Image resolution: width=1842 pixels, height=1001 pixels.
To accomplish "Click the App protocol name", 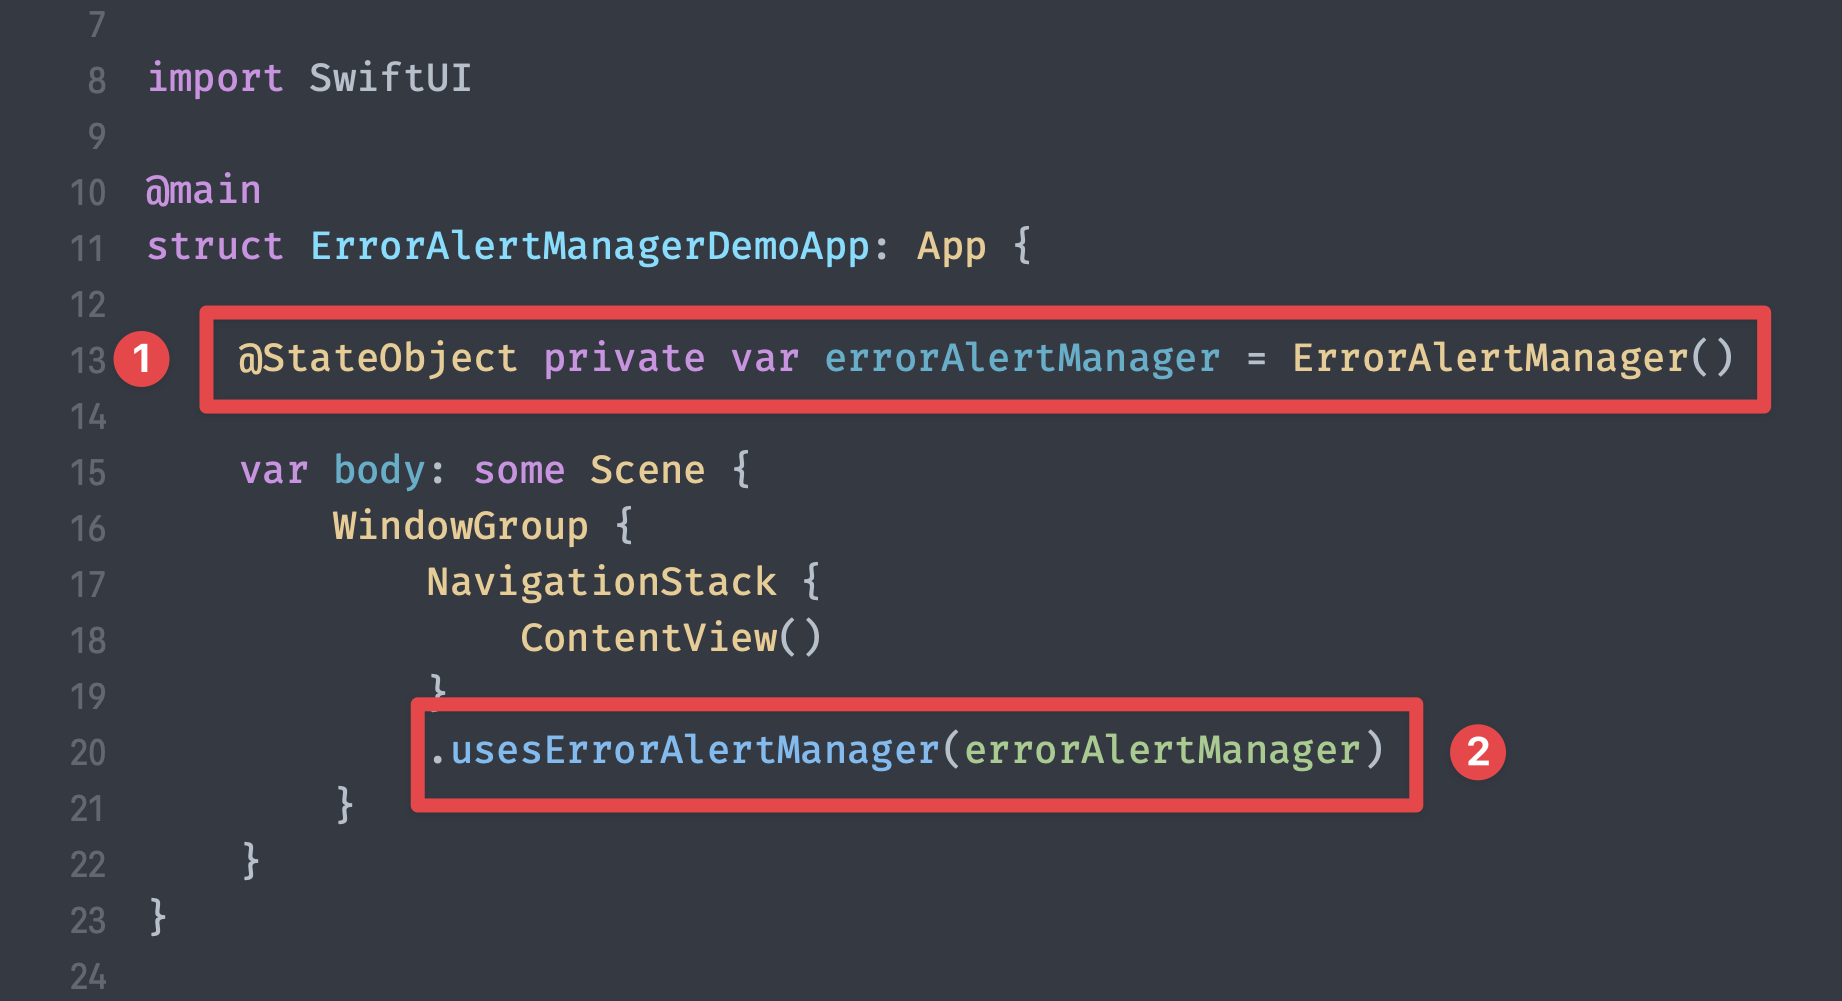I will 951,246.
